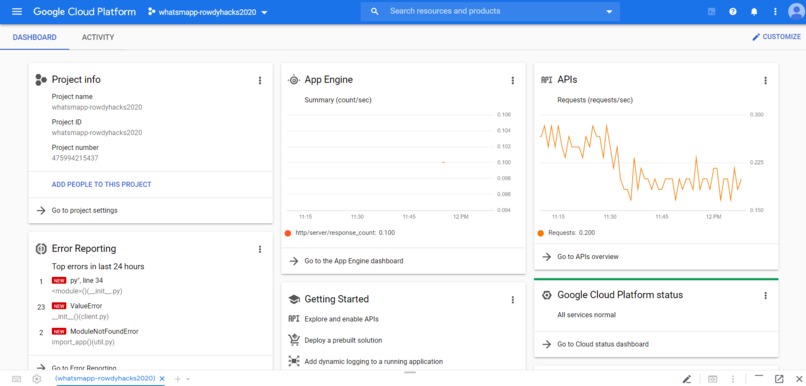This screenshot has height=386, width=806.
Task: Open the Project info card options menu
Action: (x=260, y=80)
